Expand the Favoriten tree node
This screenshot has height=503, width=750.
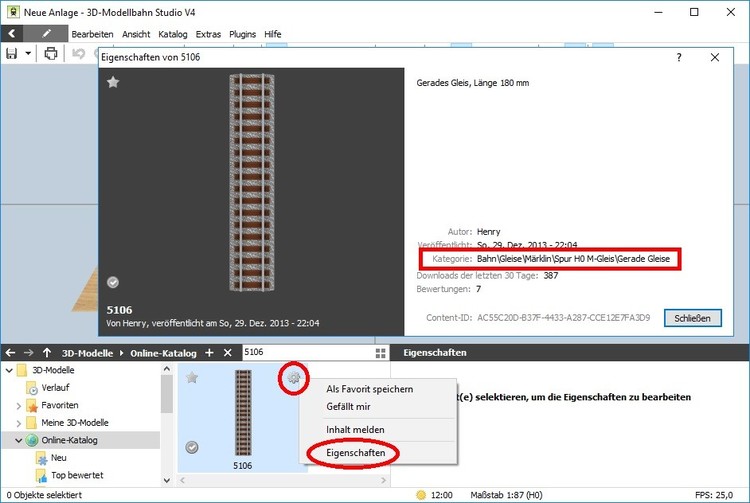tap(19, 406)
